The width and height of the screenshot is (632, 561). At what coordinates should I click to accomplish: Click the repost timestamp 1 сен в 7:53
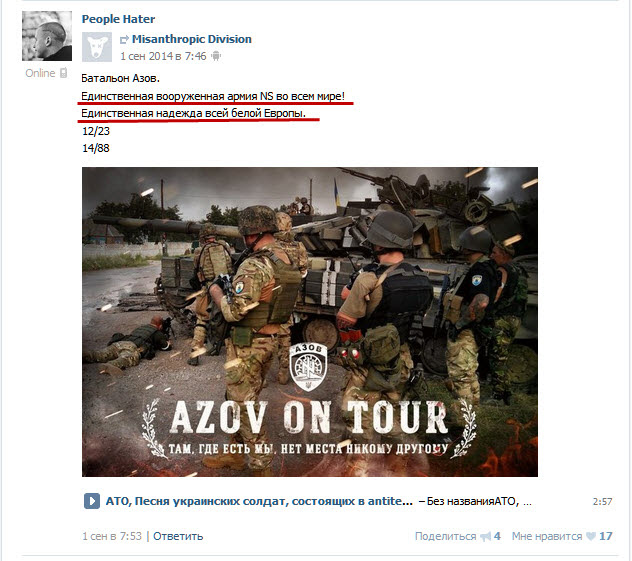112,536
